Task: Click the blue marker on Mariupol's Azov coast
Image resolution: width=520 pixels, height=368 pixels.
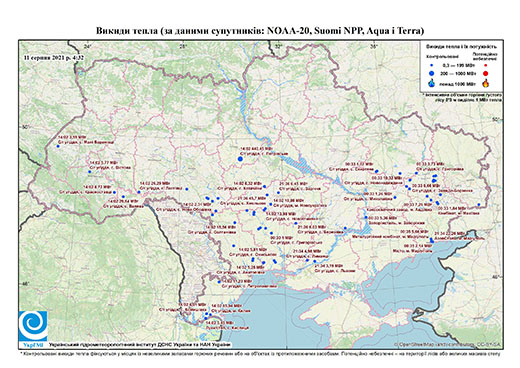Action: pos(432,240)
